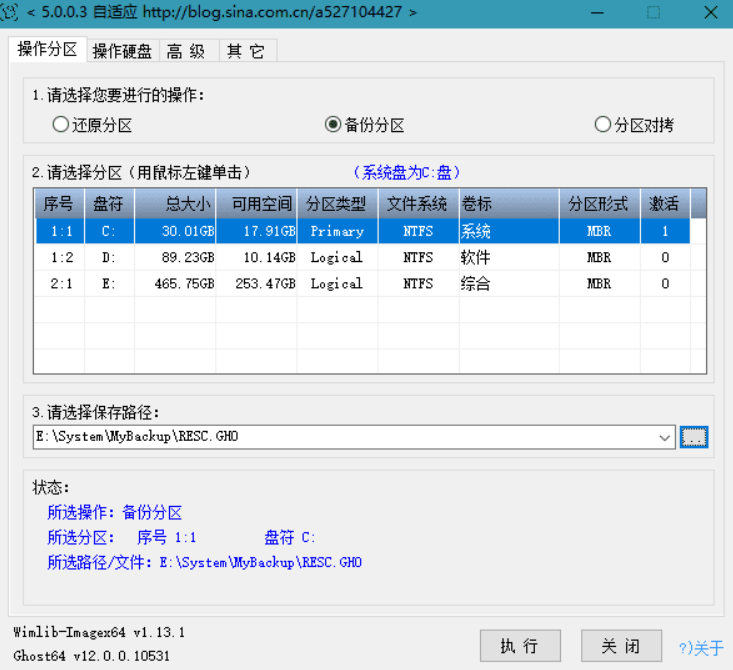Select the 分区对拷 radio button

point(602,125)
